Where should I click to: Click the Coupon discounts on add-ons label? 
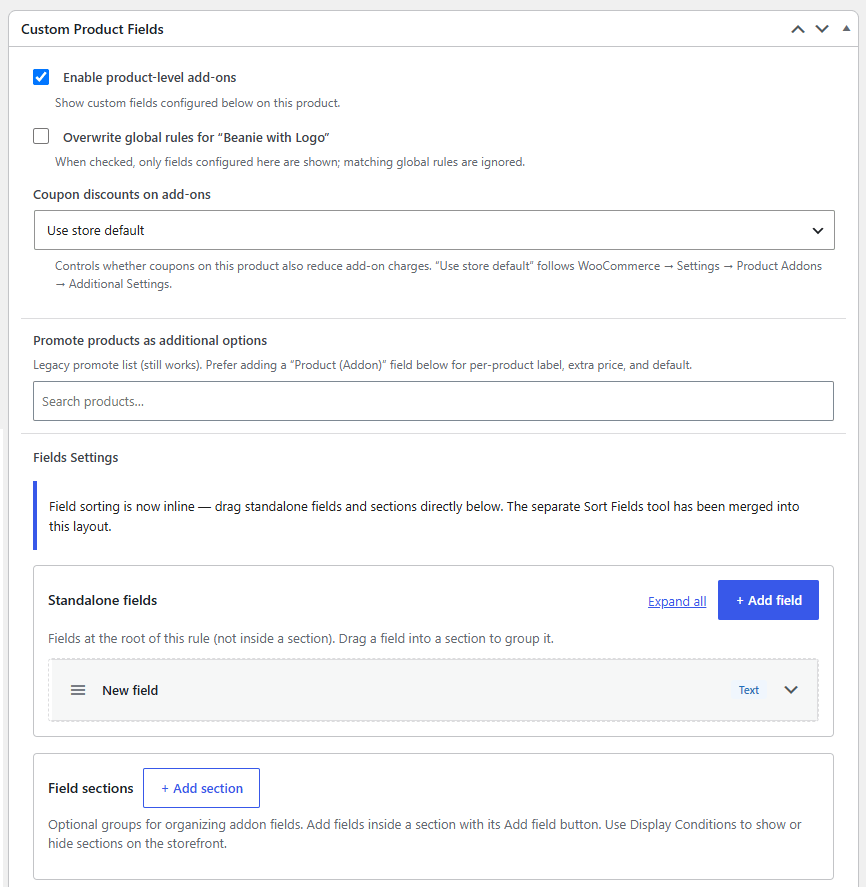(122, 194)
